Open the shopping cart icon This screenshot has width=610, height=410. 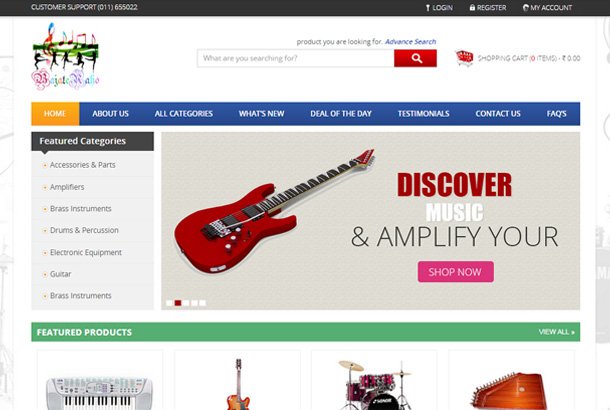[x=464, y=58]
